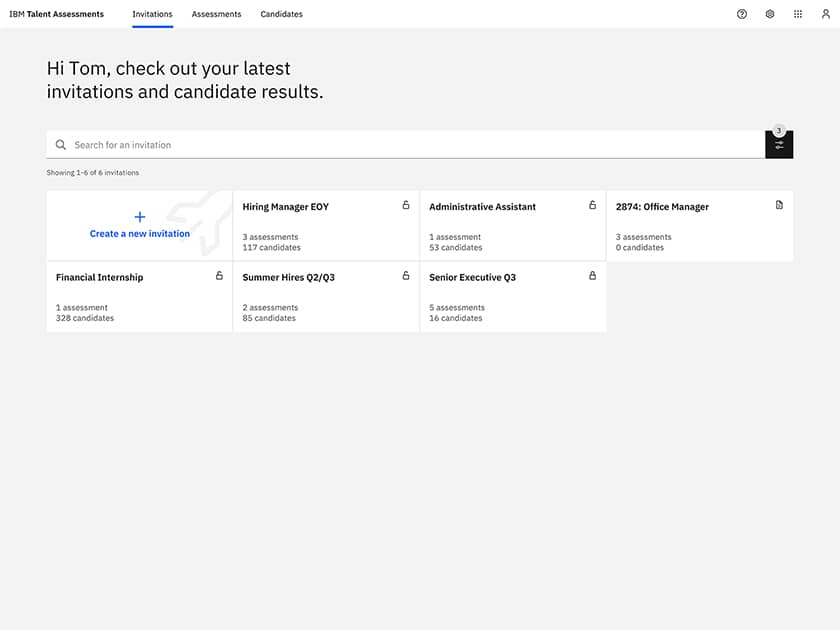This screenshot has height=630, width=840.
Task: Click the IBM Talent Assessments logo
Action: coord(56,14)
